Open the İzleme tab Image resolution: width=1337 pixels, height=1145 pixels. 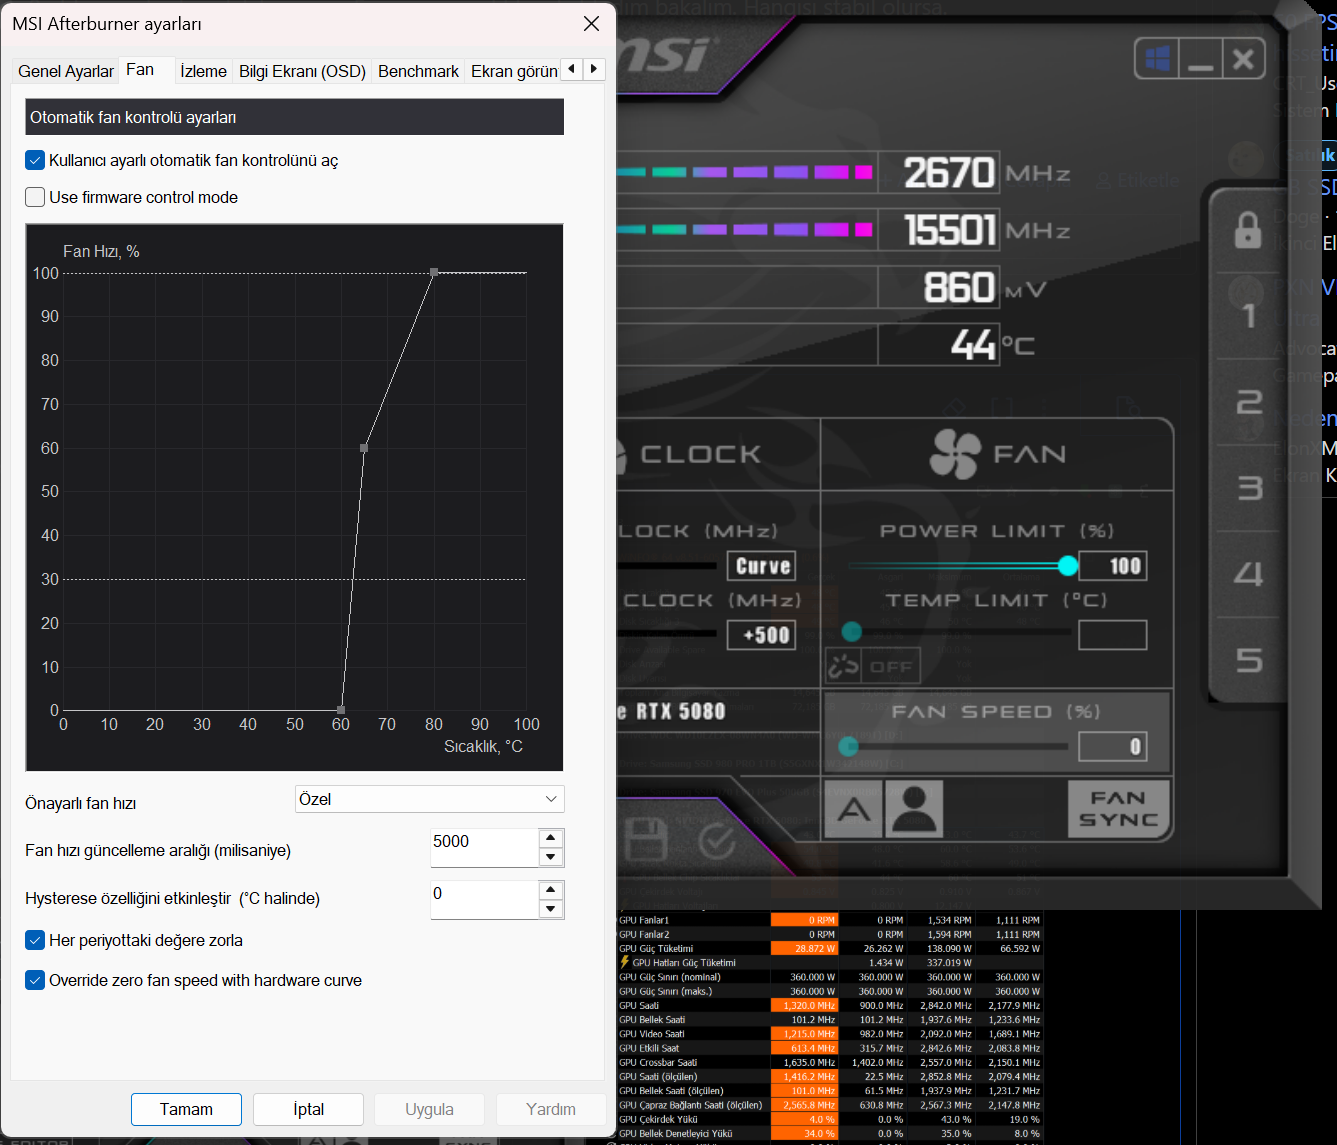coord(204,71)
